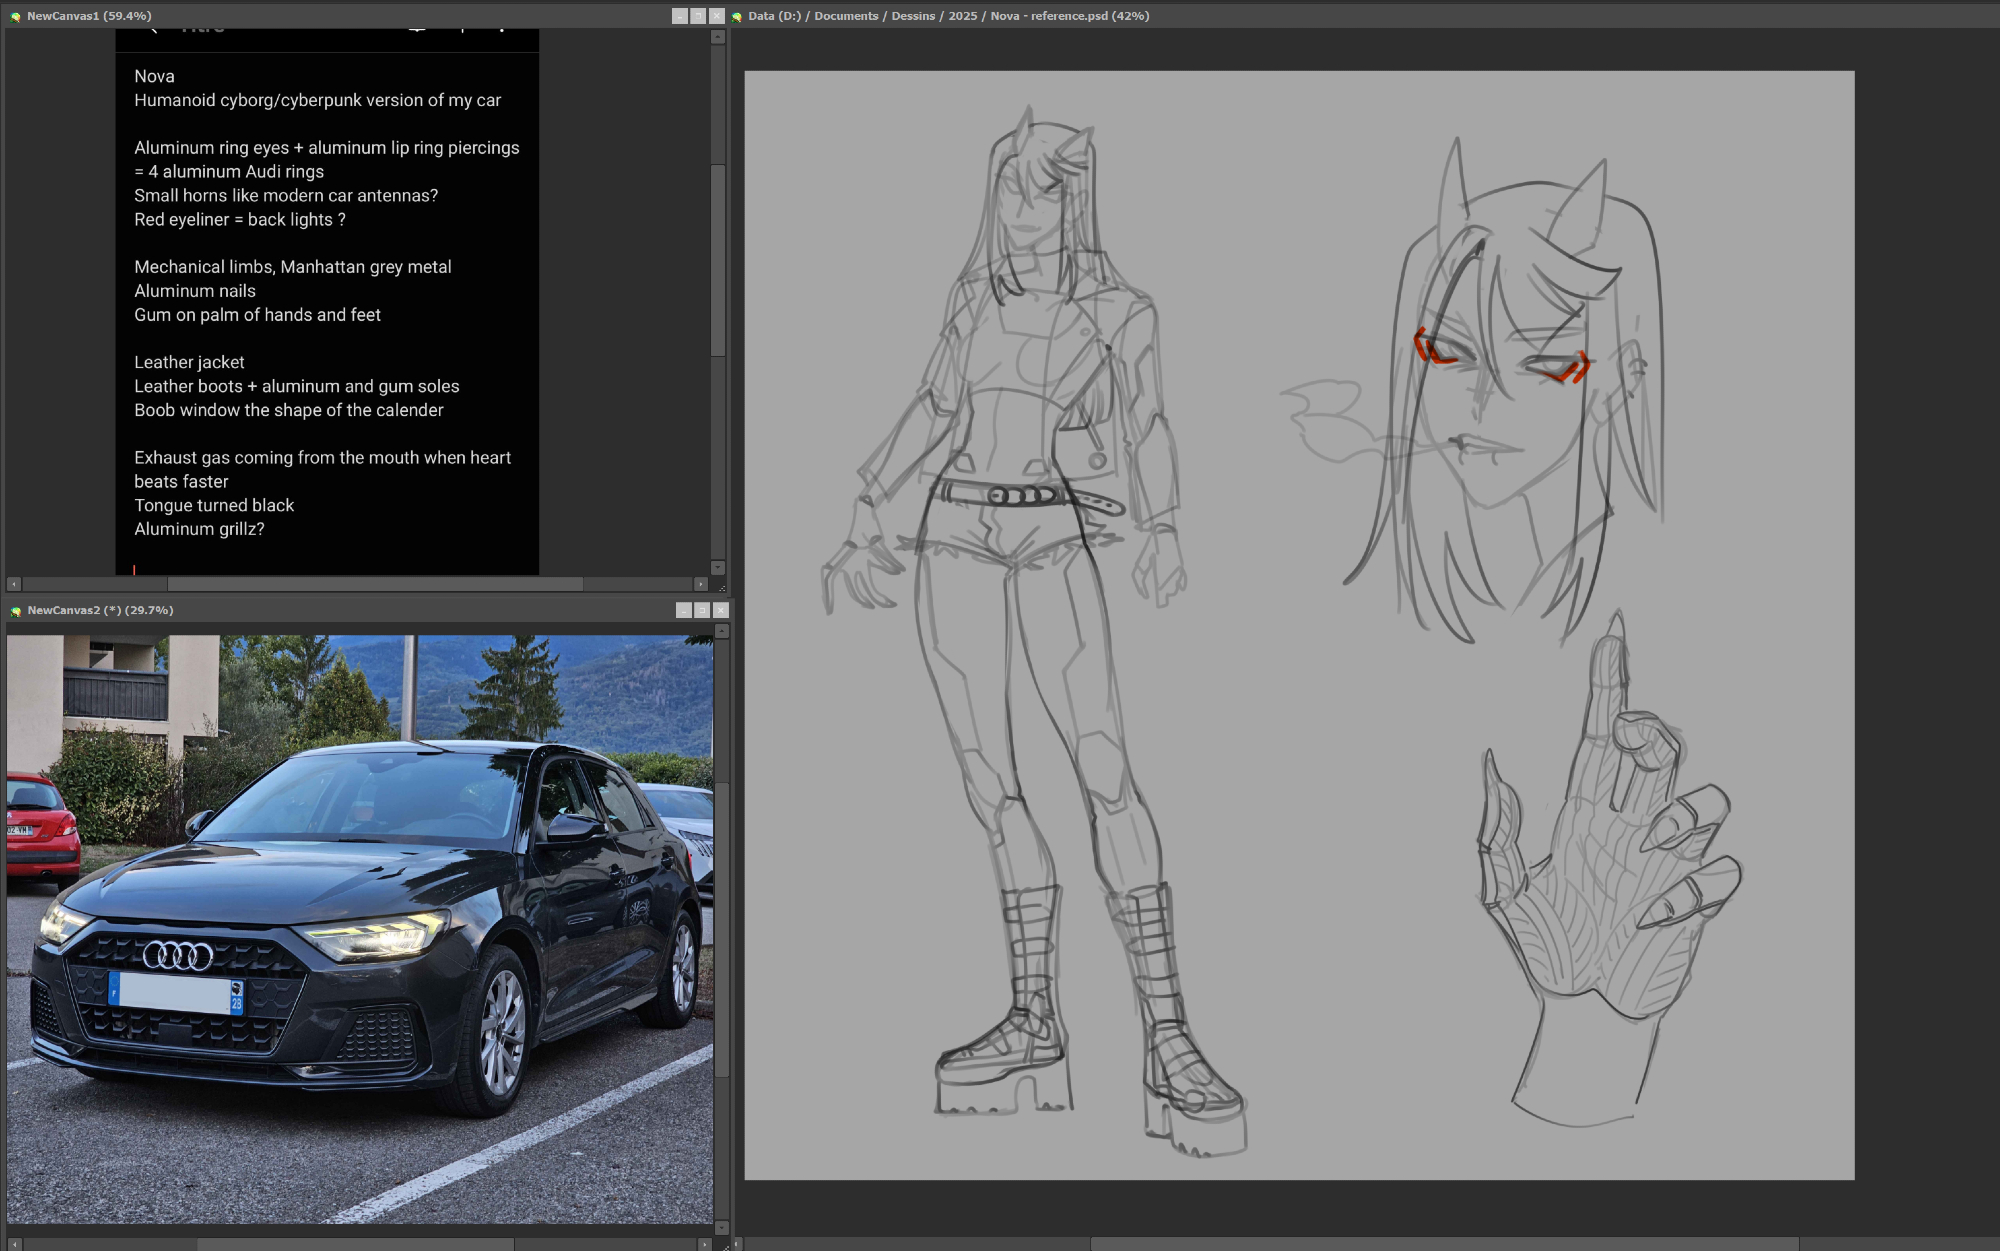Minimize the NewCanvas2 window

click(x=684, y=610)
